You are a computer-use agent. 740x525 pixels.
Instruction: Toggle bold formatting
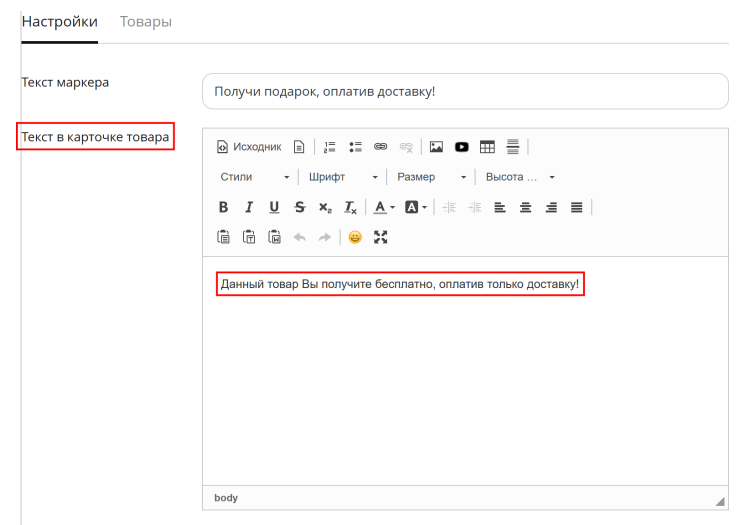[223, 207]
